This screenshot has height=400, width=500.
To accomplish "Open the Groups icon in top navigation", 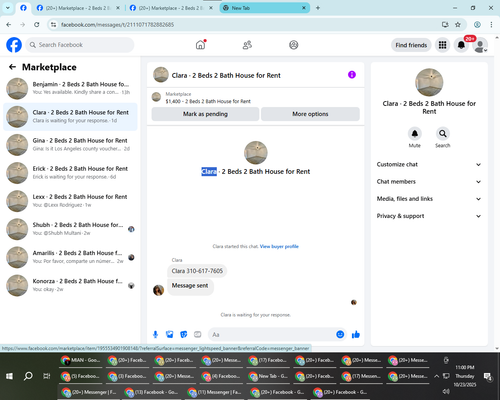I will coord(294,45).
